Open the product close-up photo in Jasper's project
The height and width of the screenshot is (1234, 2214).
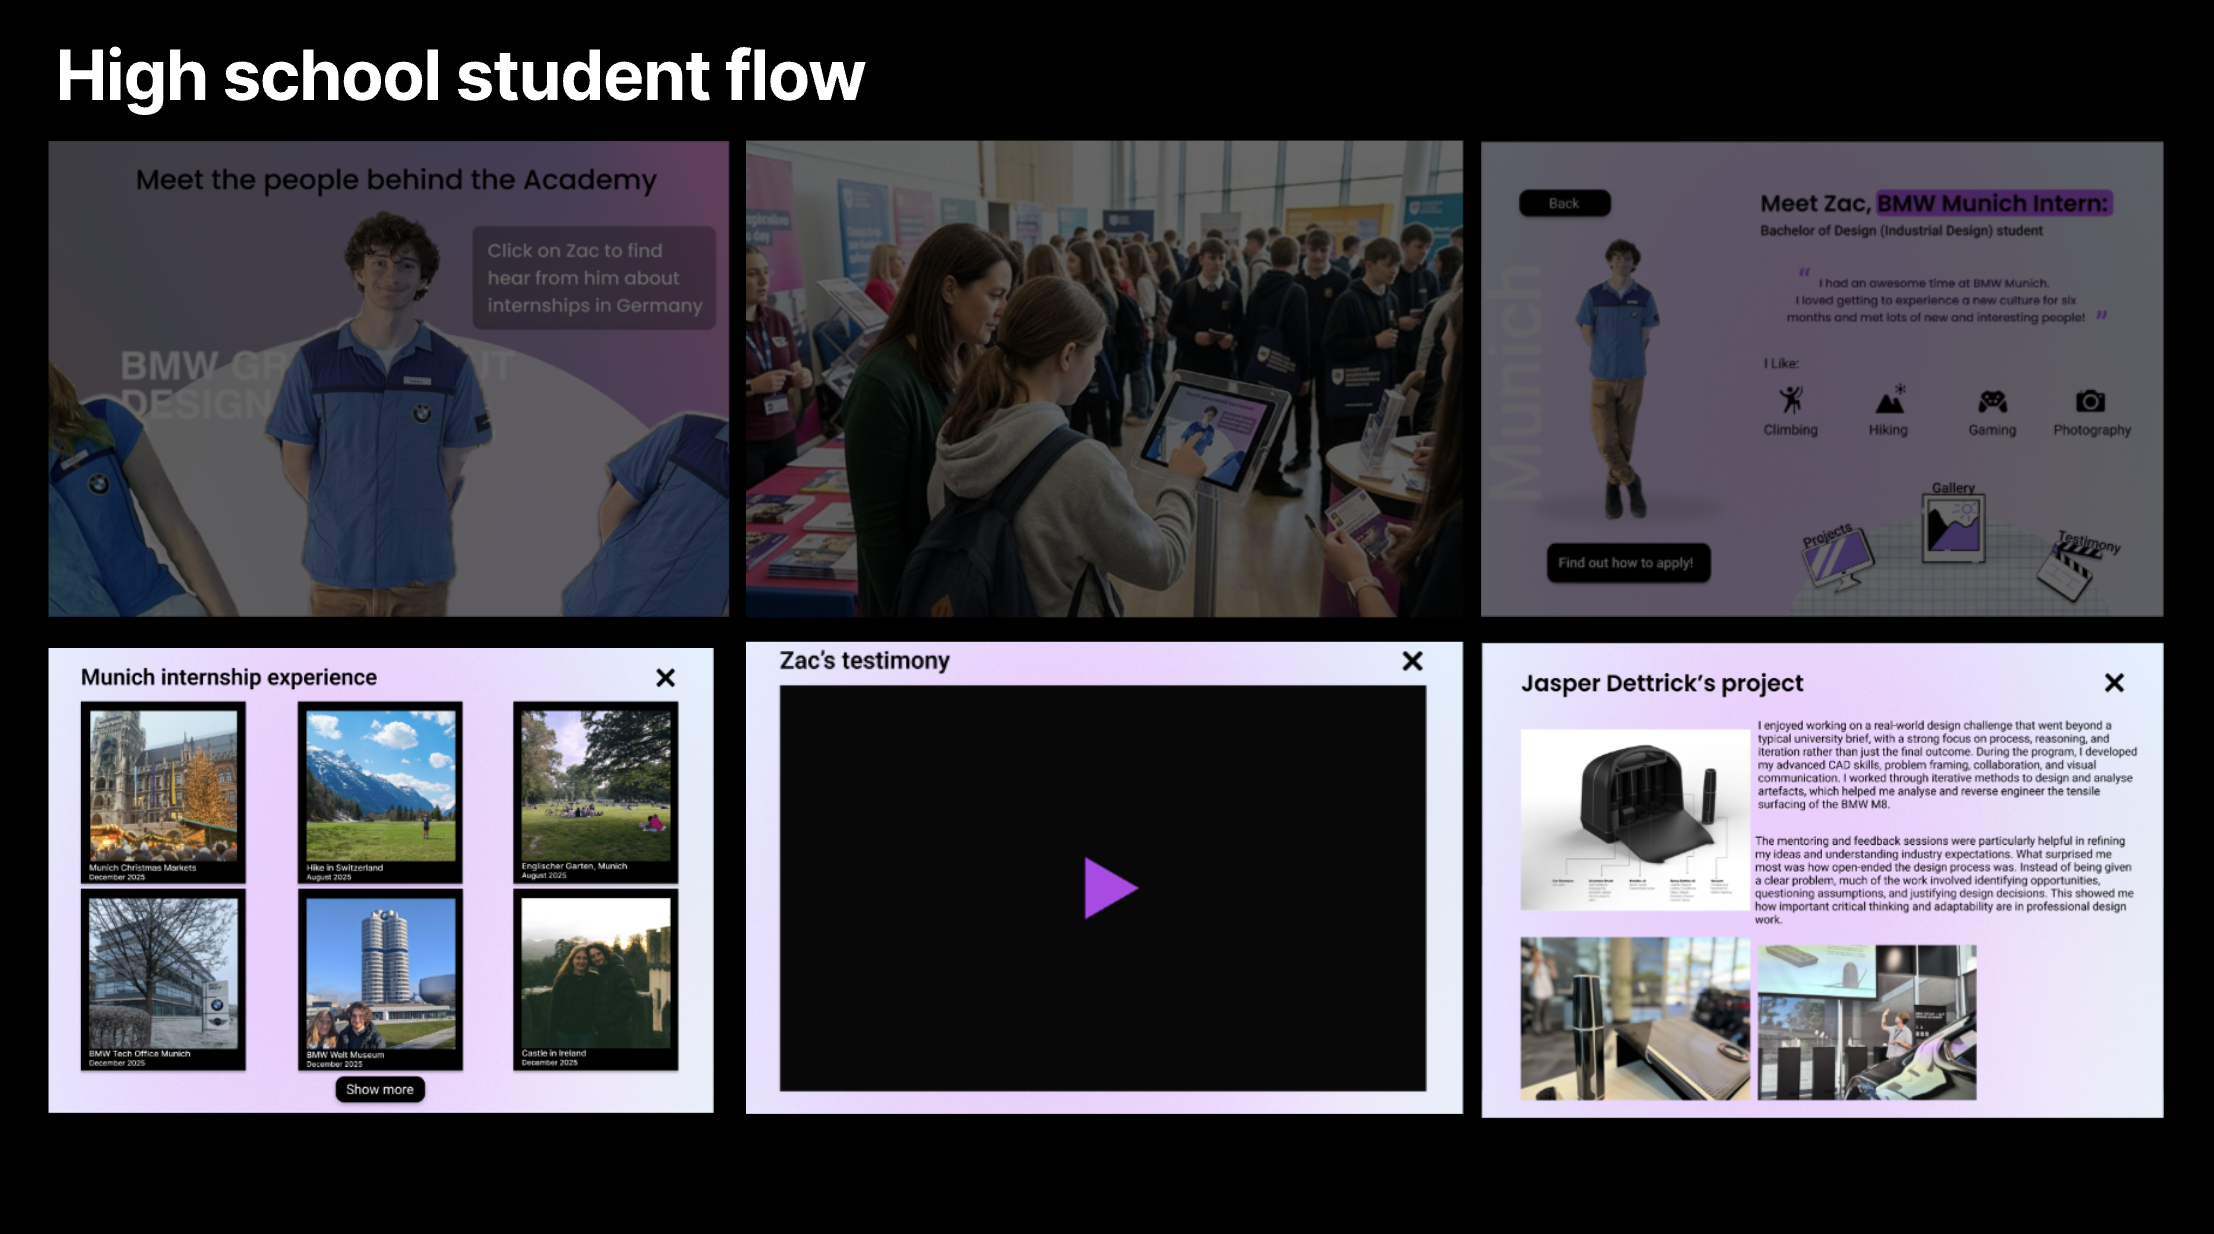1636,1018
